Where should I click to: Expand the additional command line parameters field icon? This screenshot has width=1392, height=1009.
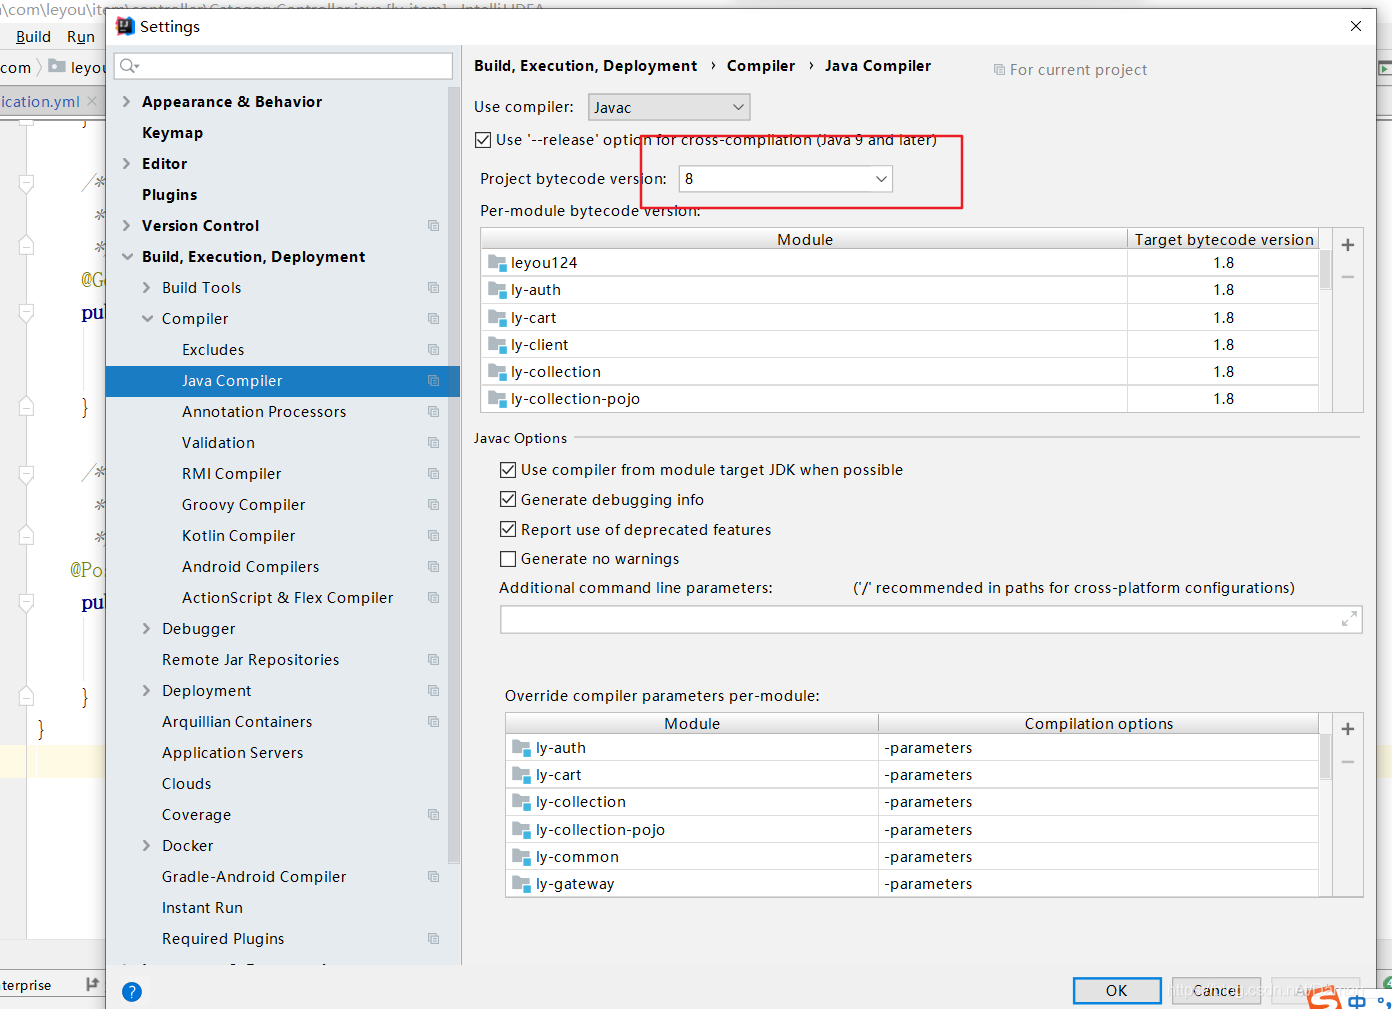tap(1349, 620)
